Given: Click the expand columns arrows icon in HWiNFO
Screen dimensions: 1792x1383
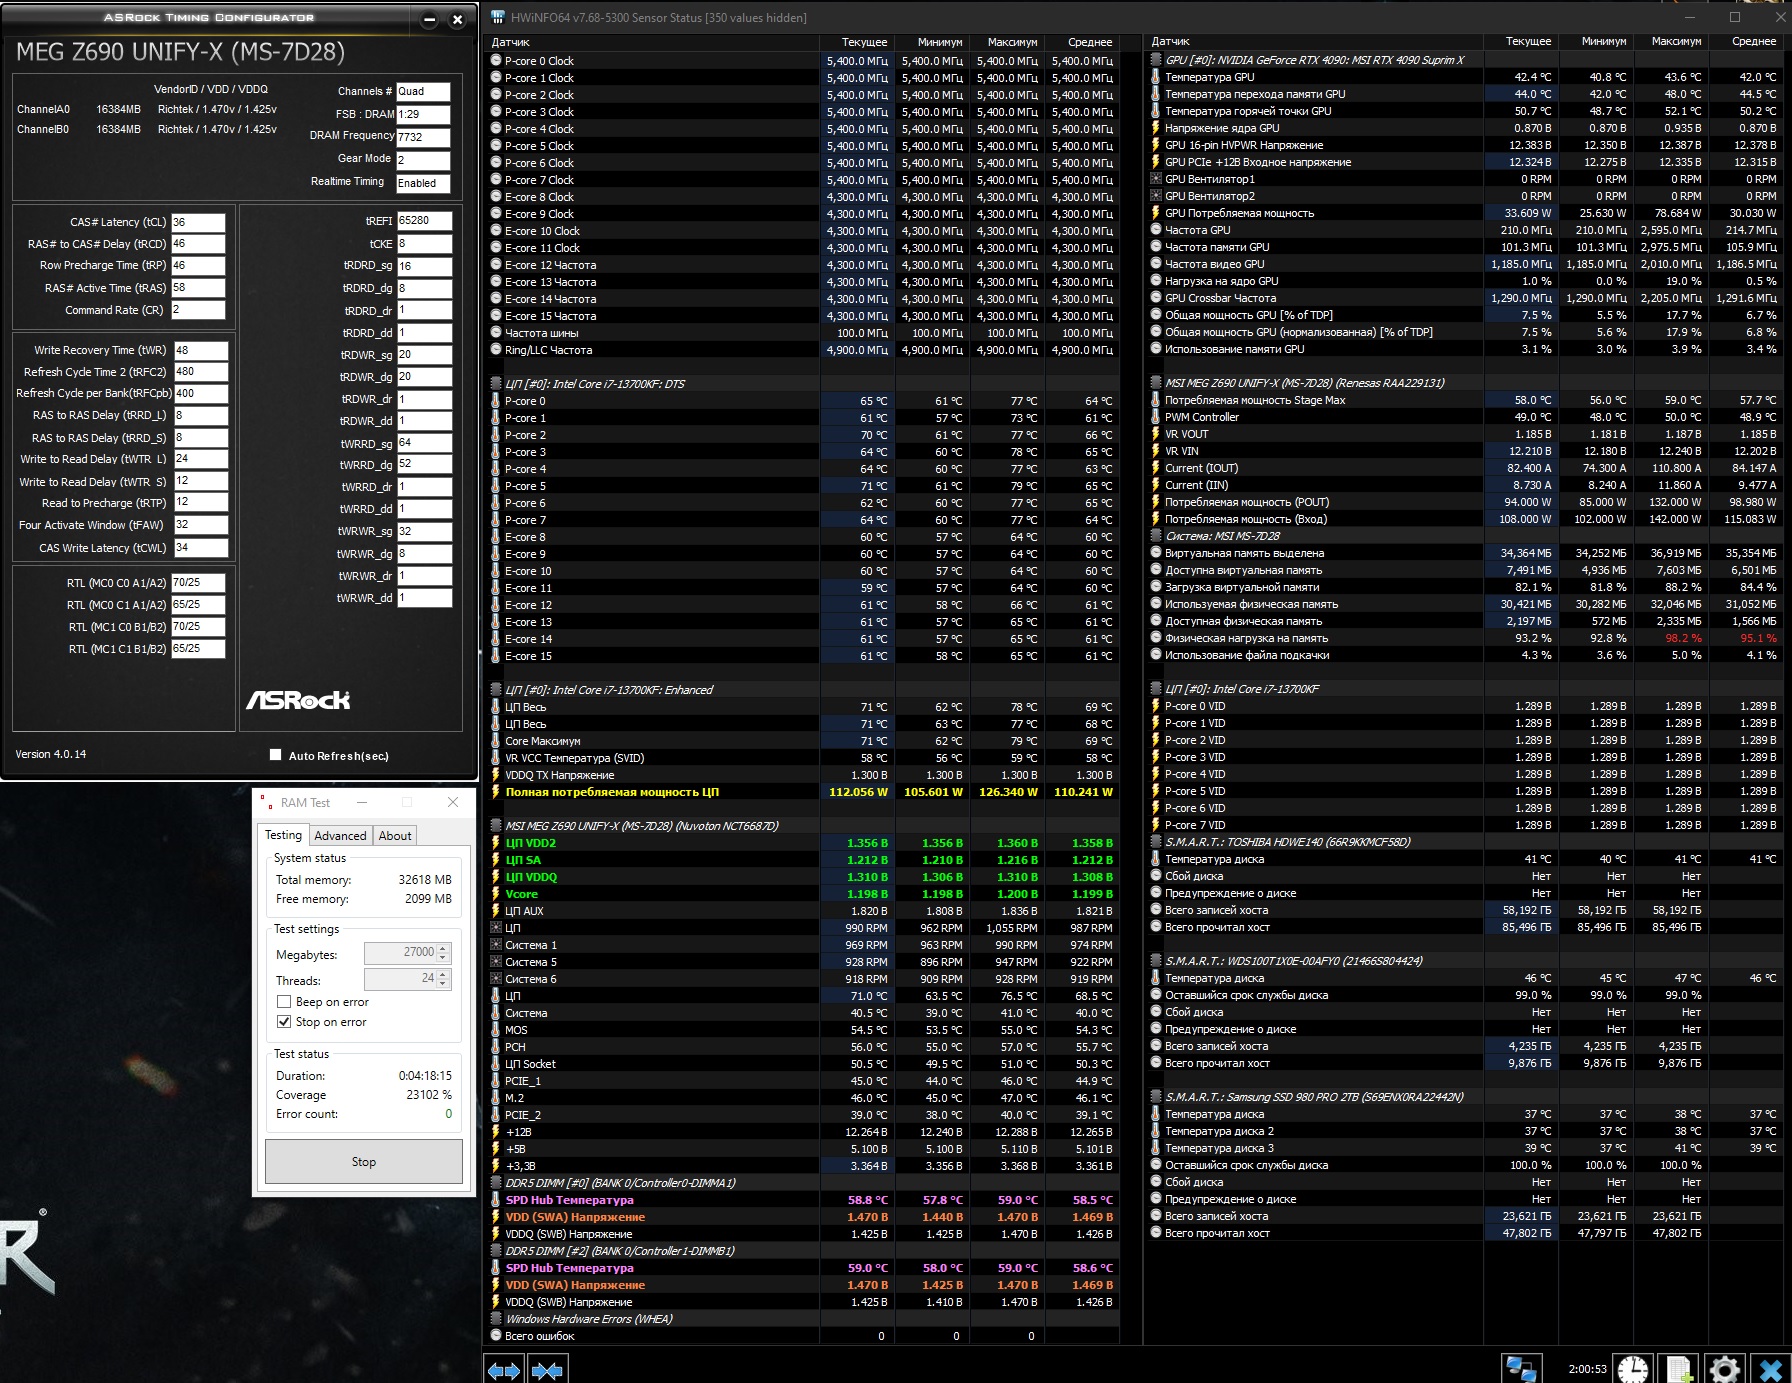Looking at the screenshot, I should (x=504, y=1370).
